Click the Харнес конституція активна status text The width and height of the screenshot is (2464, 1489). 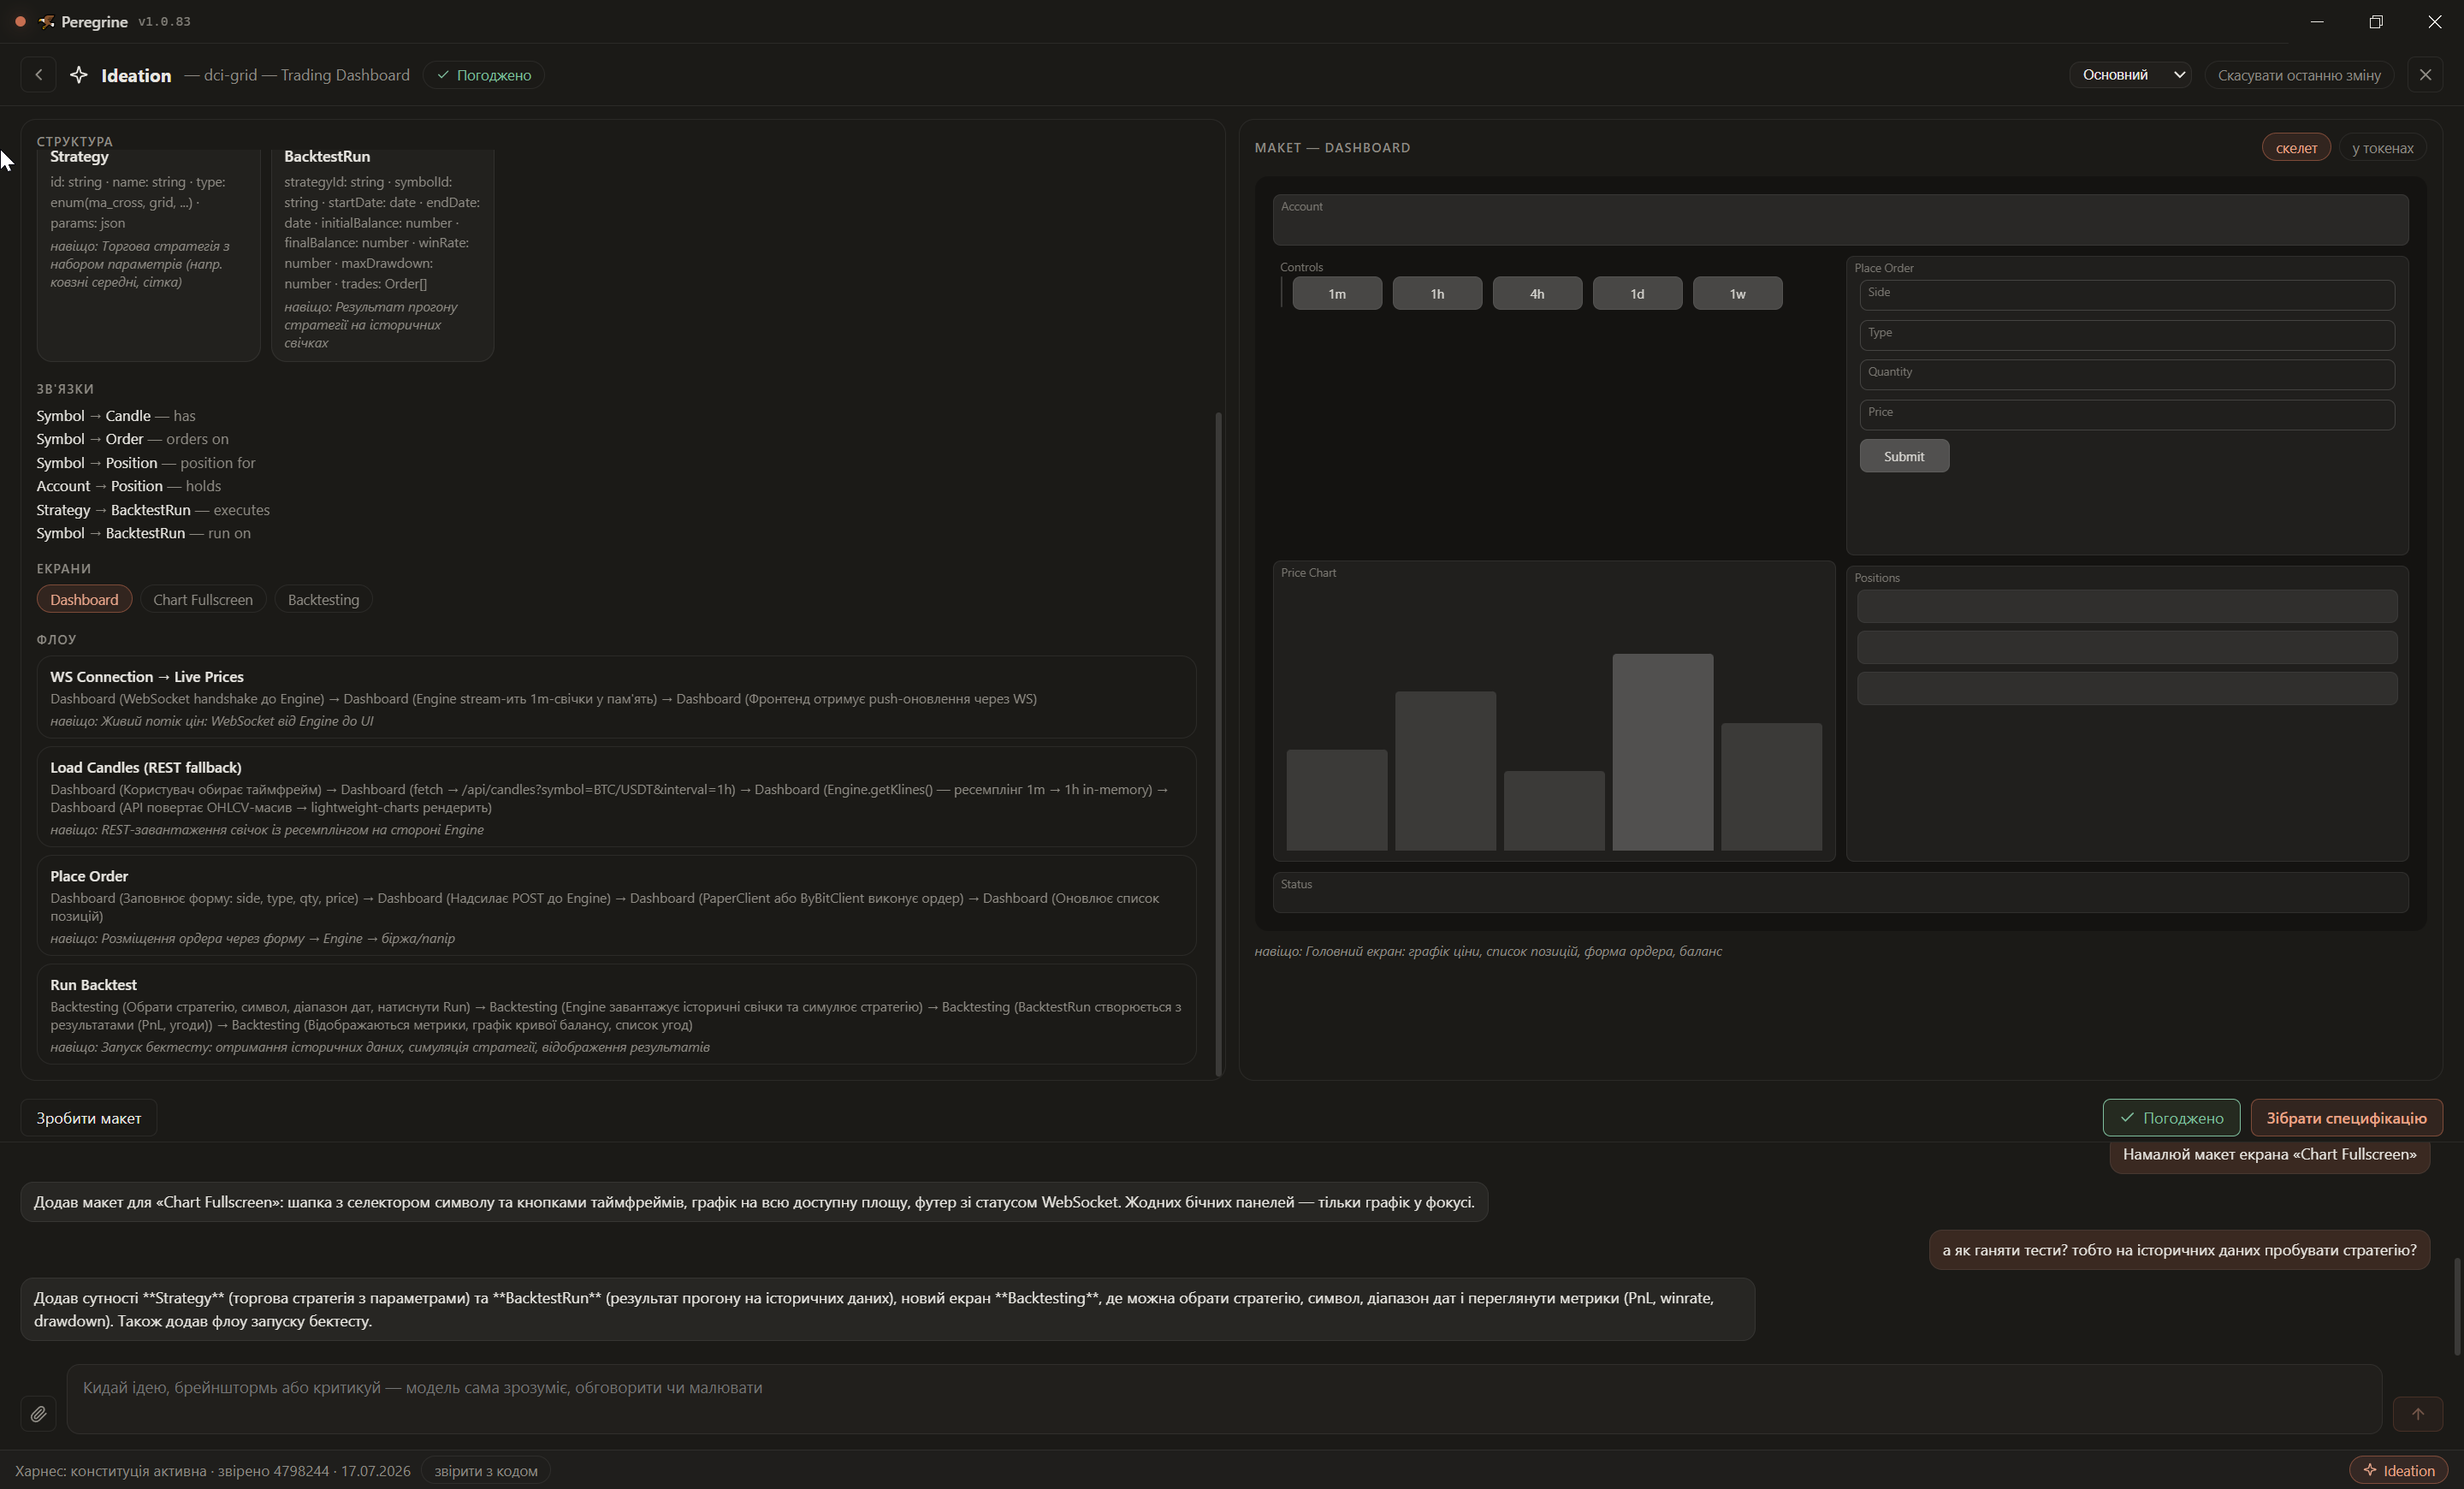(x=212, y=1471)
